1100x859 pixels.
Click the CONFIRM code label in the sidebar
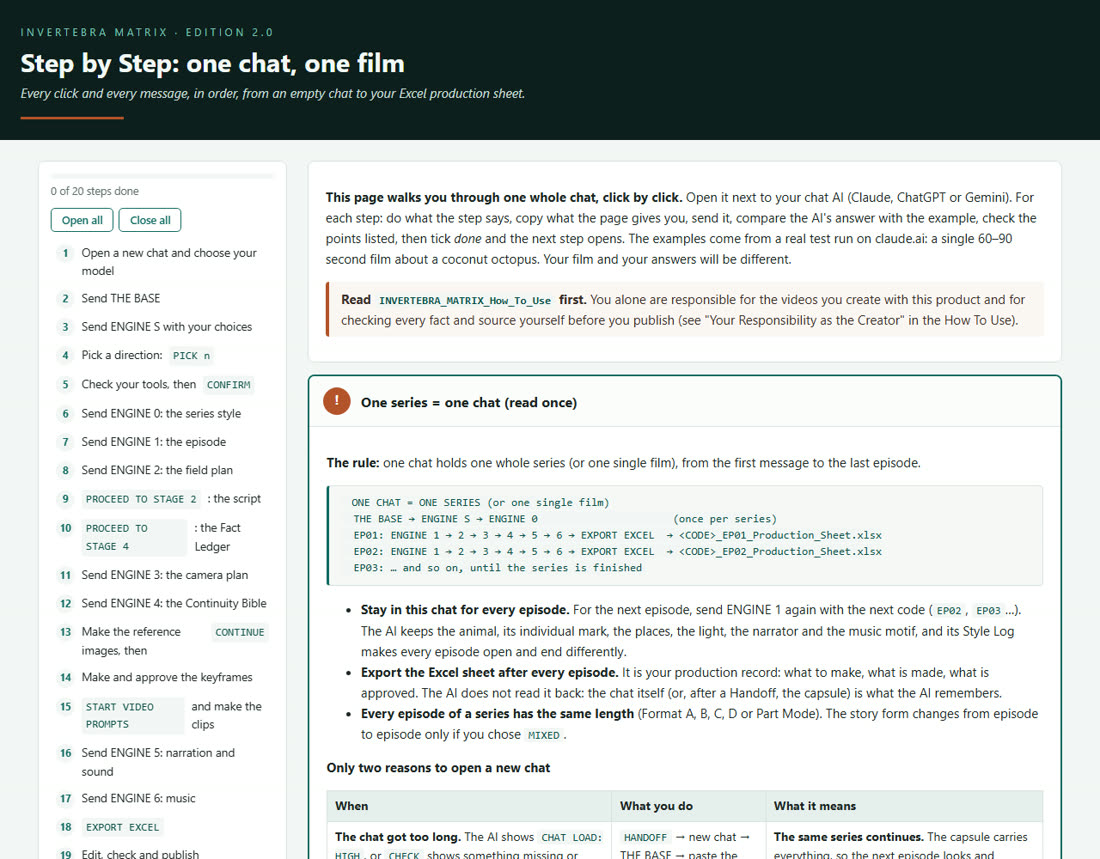click(228, 385)
